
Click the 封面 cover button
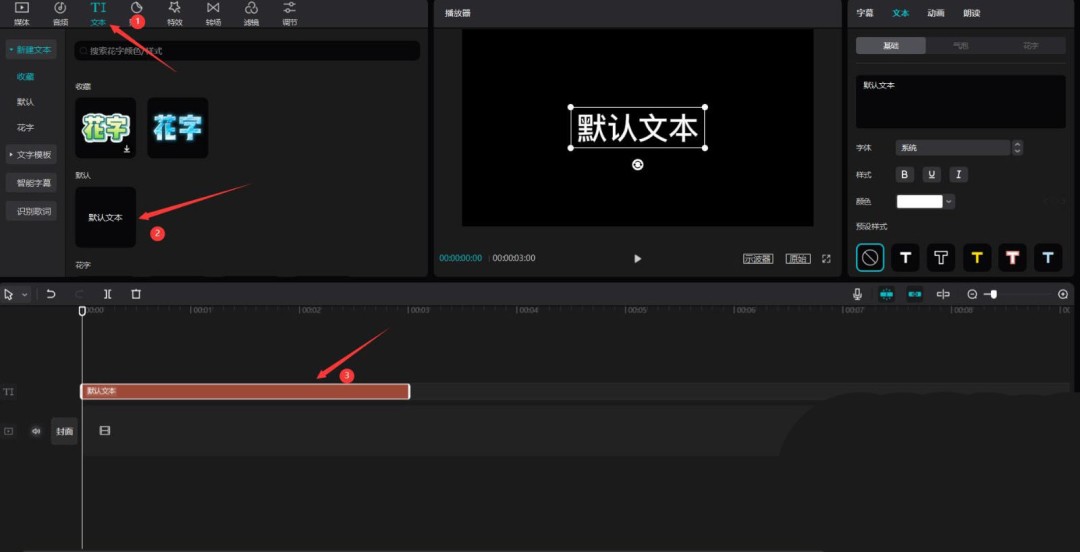click(64, 431)
